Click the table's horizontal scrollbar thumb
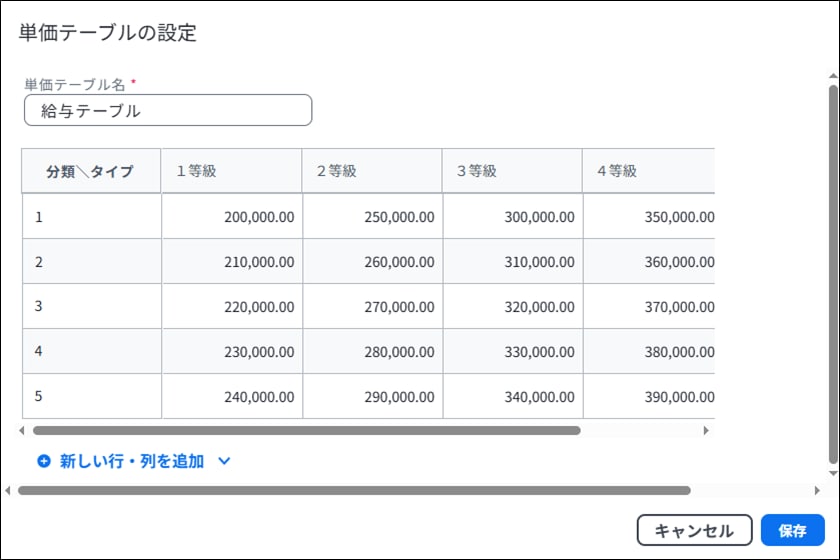Viewport: 840px width, 560px height. [x=306, y=430]
